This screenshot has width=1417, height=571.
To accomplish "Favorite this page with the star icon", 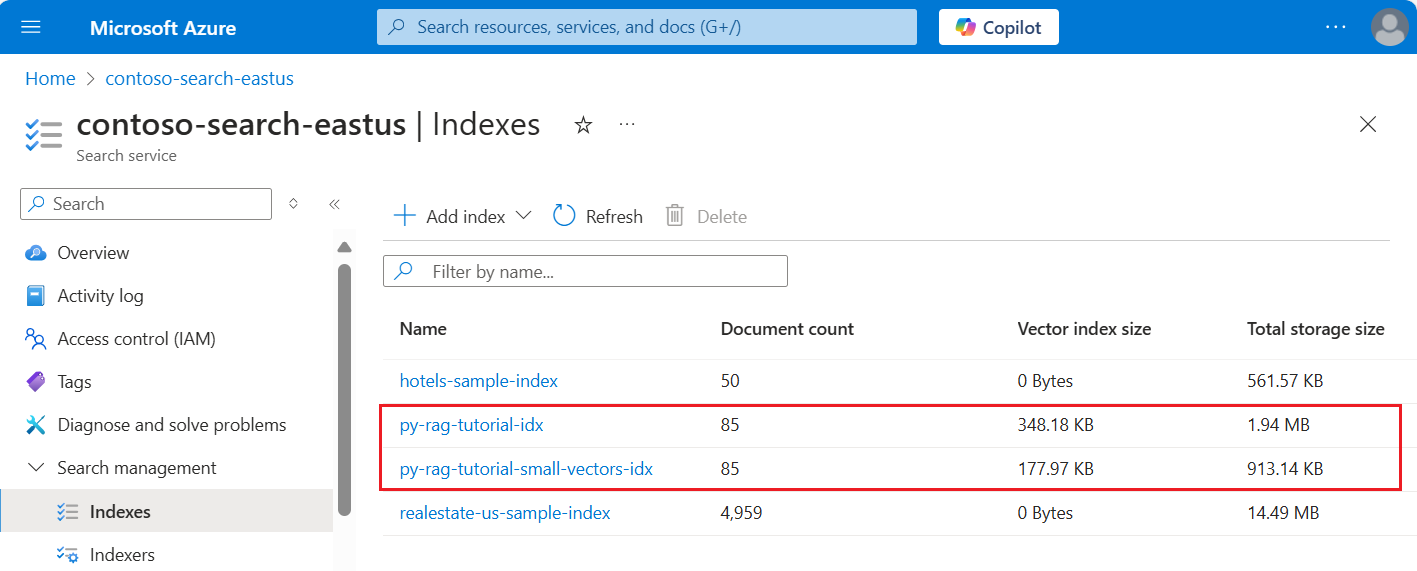I will 583,125.
